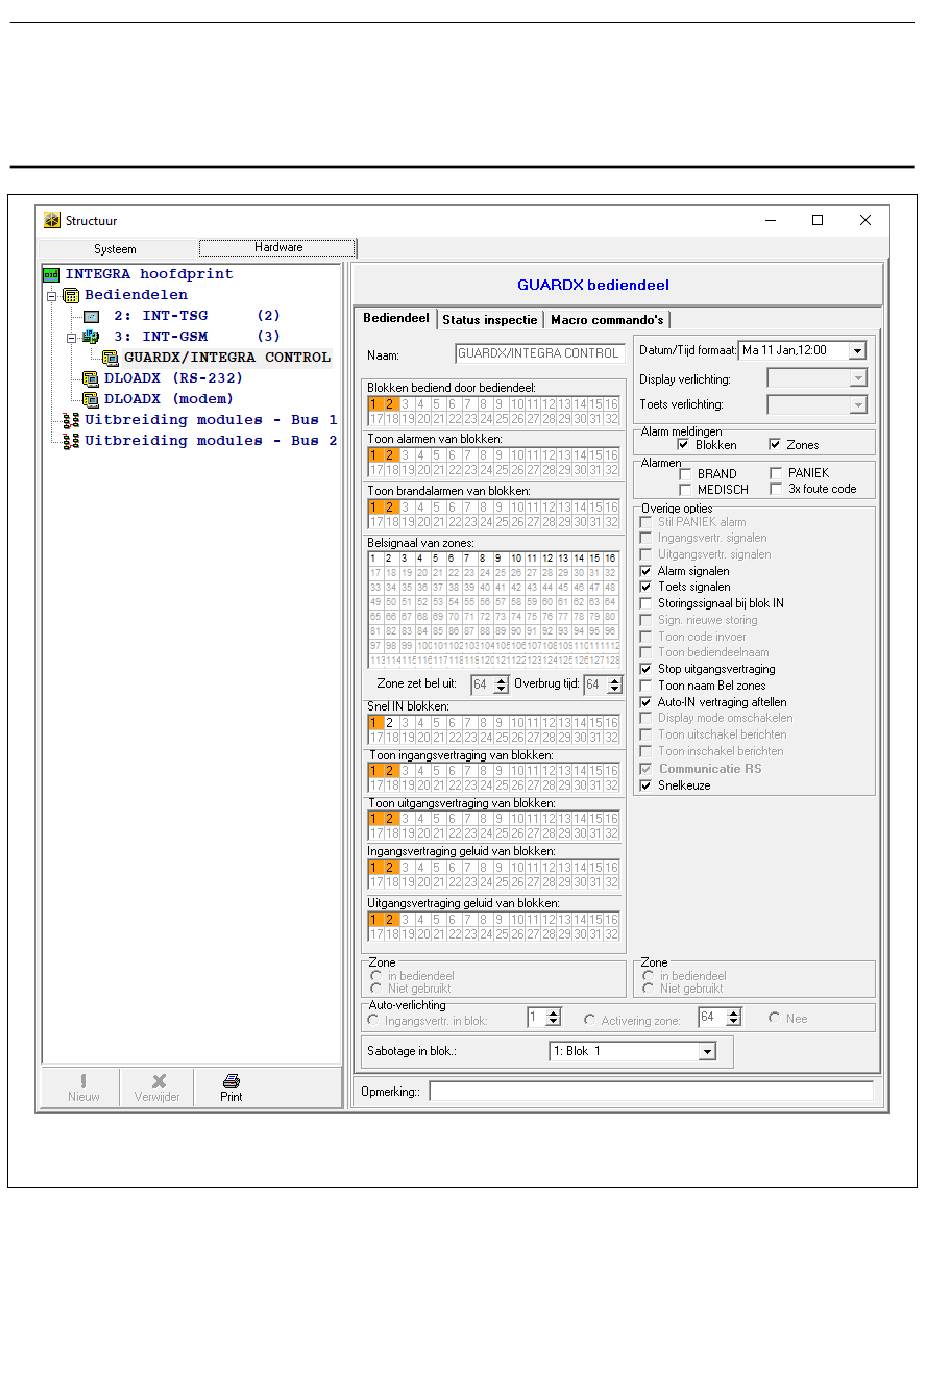Click the Bediendelen keypad icon
950x1397 pixels.
point(71,295)
